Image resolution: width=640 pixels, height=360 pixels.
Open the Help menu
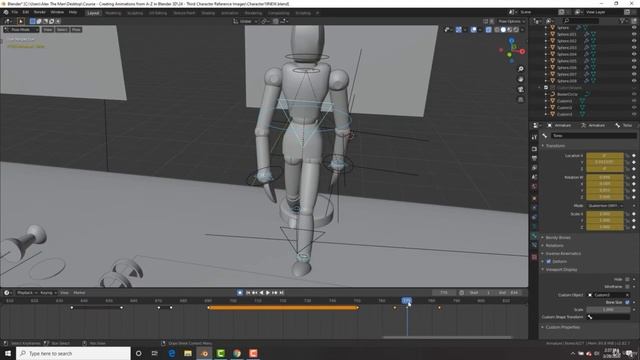point(73,12)
